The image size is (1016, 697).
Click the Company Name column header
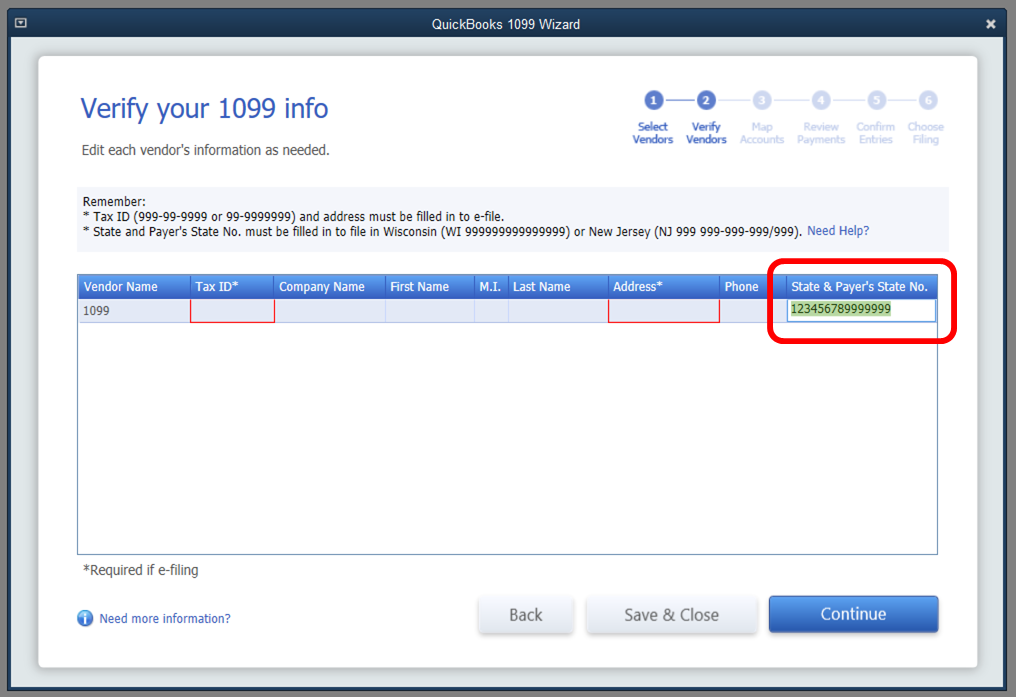(x=330, y=287)
